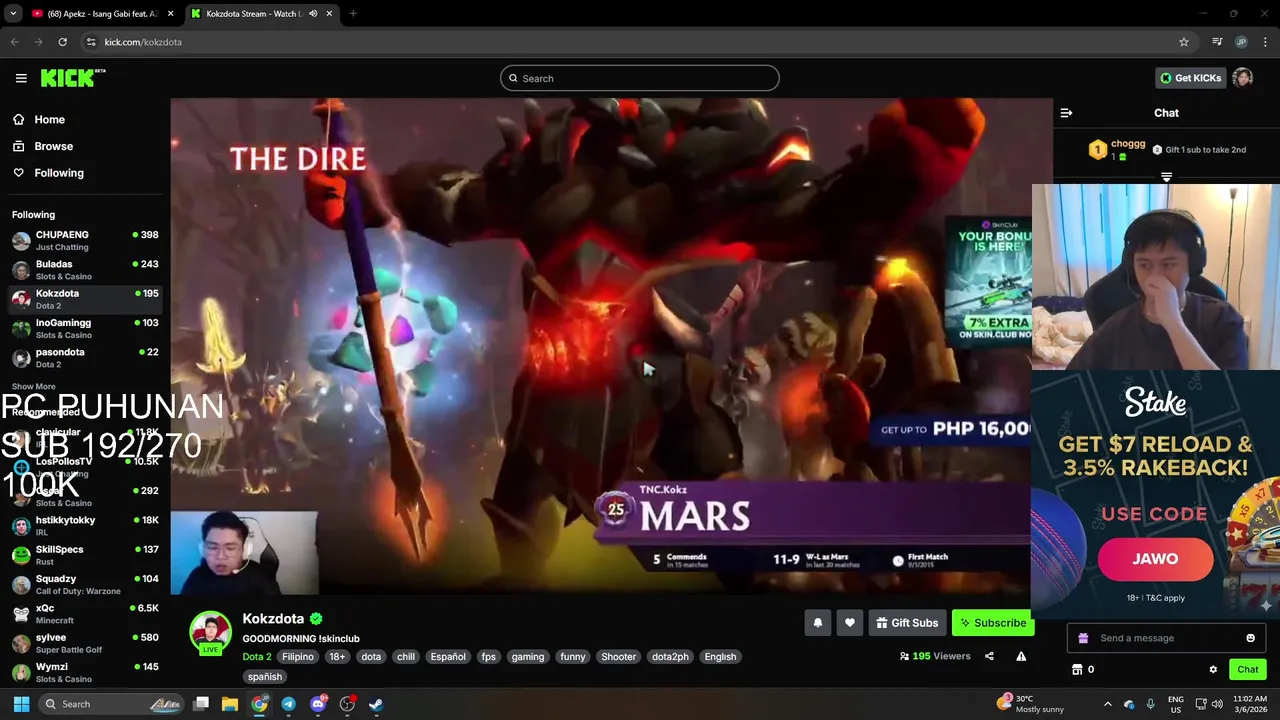
Task: Open CHUPAENG channel from Following list
Action: [x=85, y=240]
